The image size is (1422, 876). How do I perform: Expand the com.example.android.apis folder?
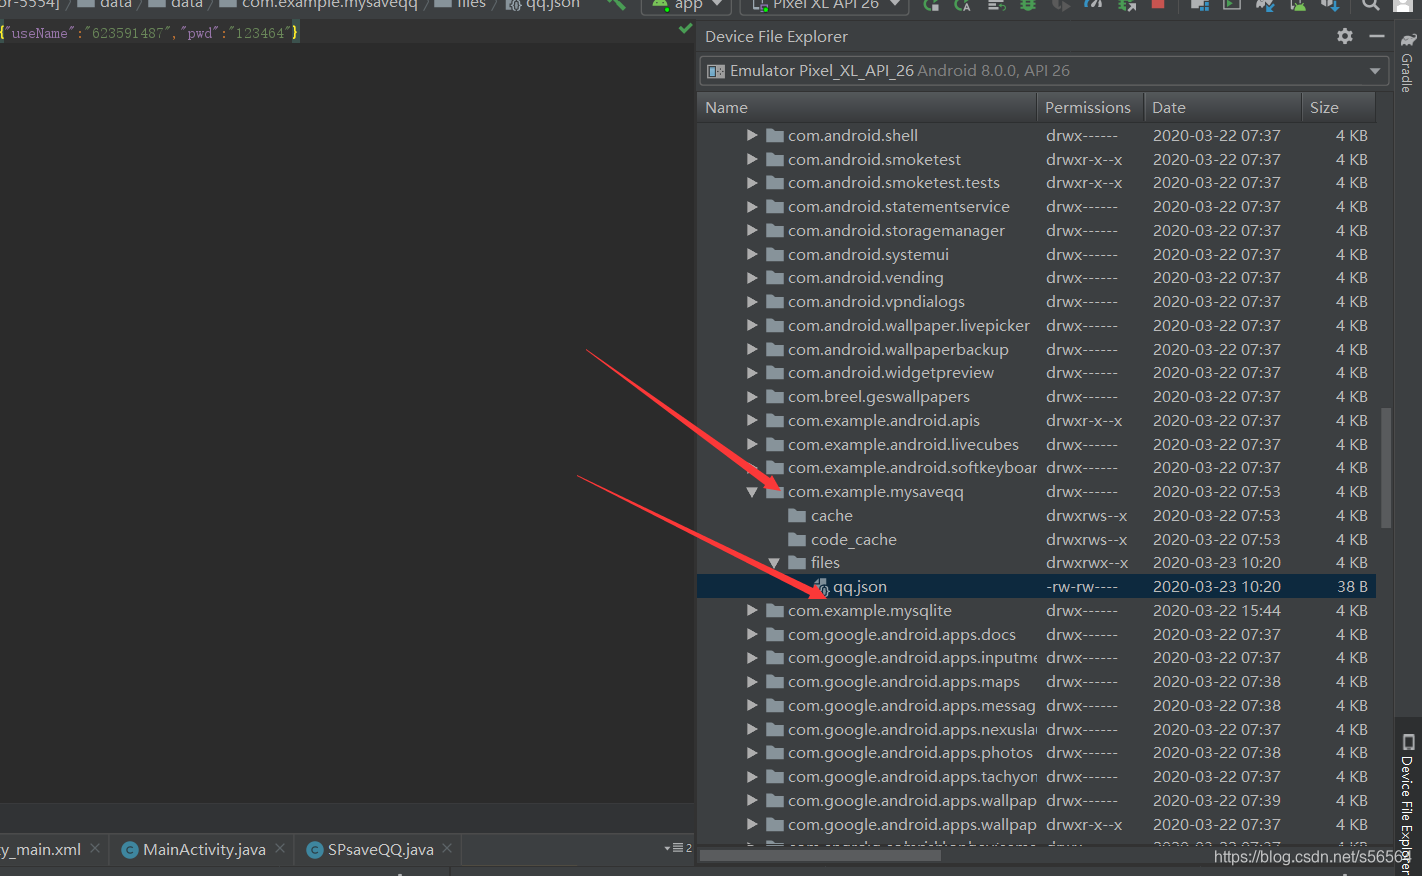(x=752, y=421)
